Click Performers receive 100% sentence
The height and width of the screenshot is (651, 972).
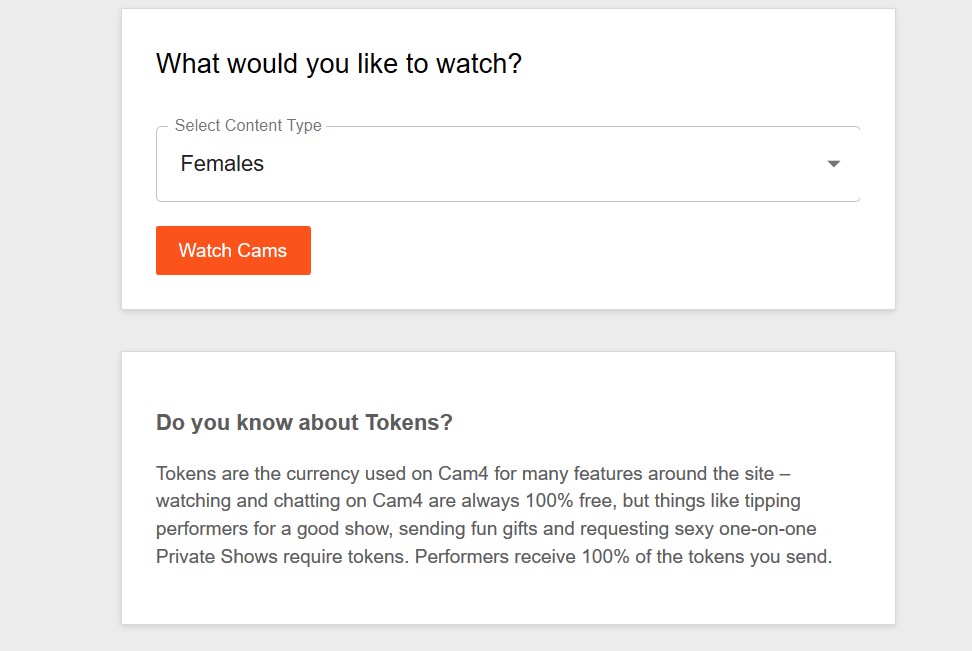coord(623,557)
